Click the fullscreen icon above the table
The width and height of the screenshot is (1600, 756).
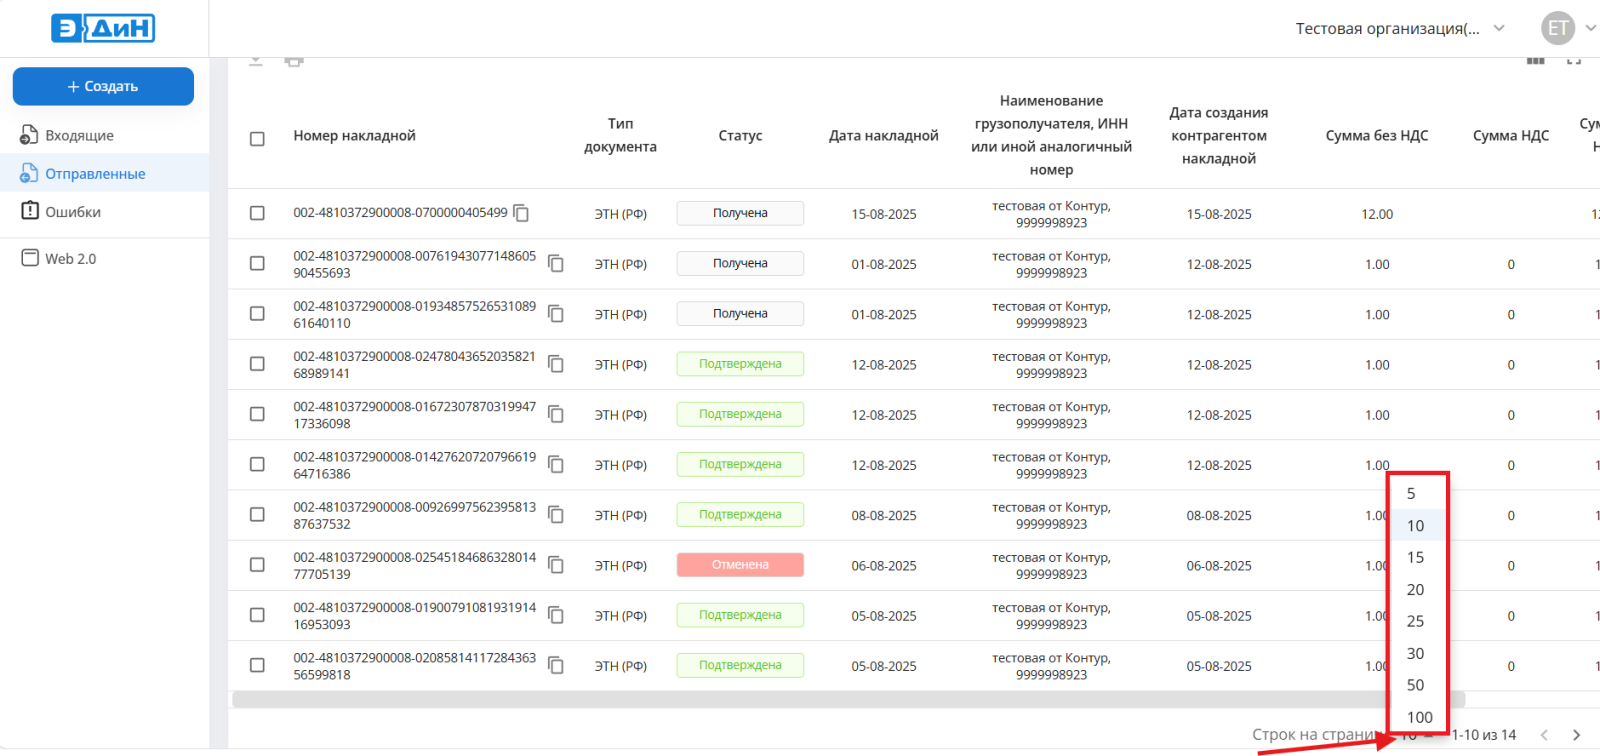(1574, 62)
